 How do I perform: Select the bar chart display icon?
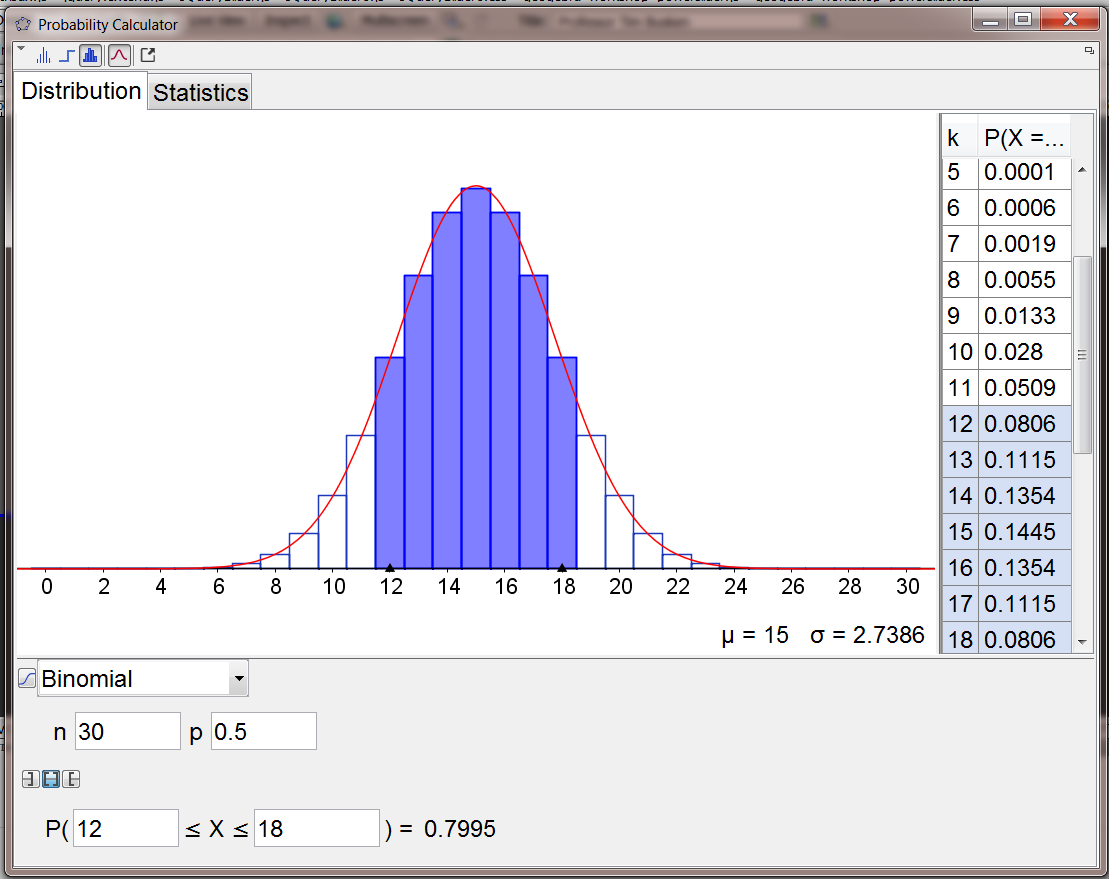pyautogui.click(x=91, y=56)
